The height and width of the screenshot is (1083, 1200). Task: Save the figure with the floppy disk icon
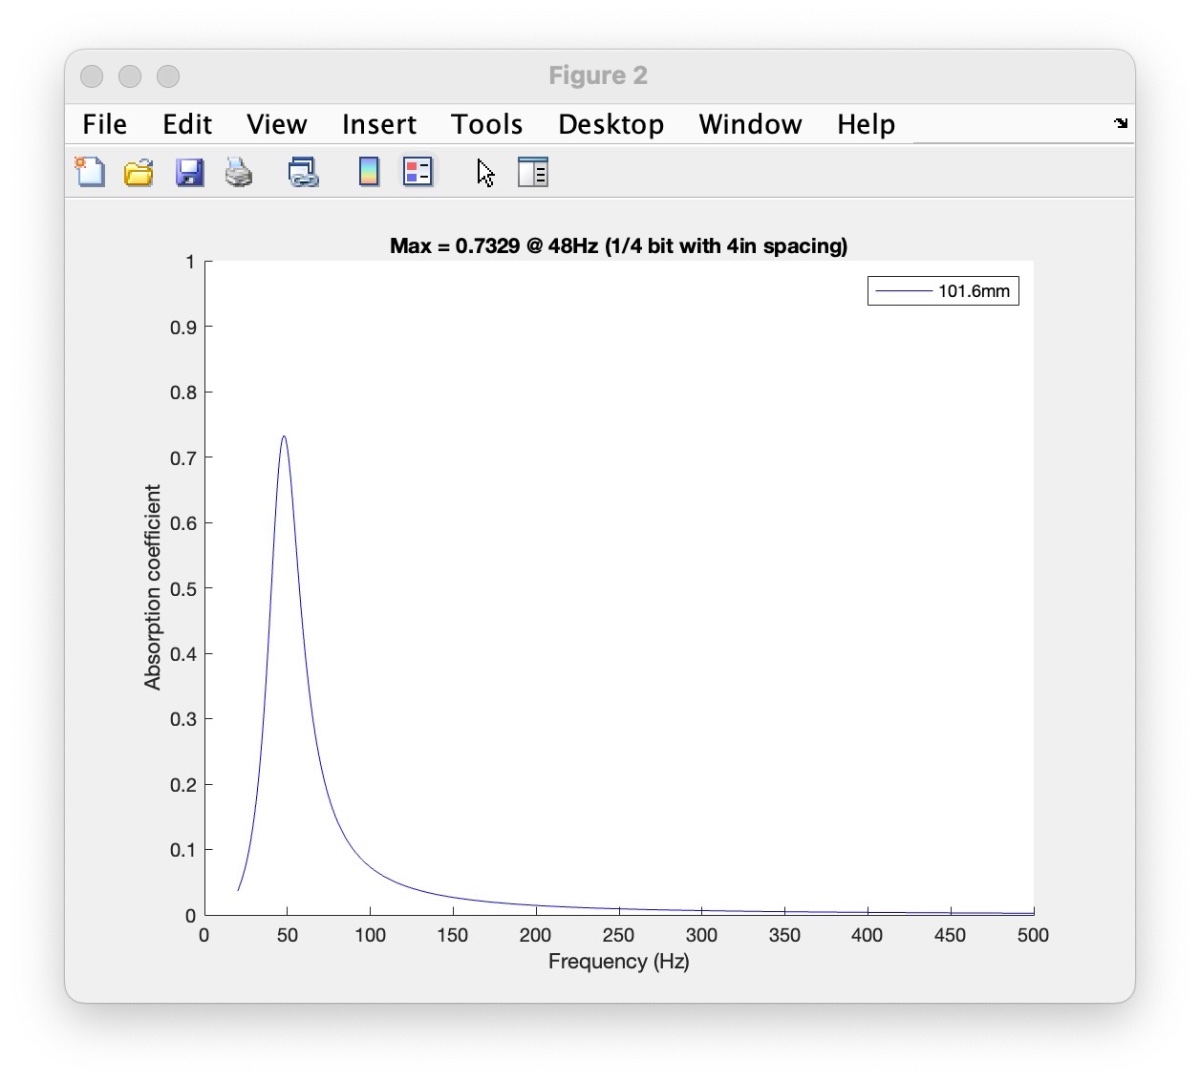[x=190, y=173]
